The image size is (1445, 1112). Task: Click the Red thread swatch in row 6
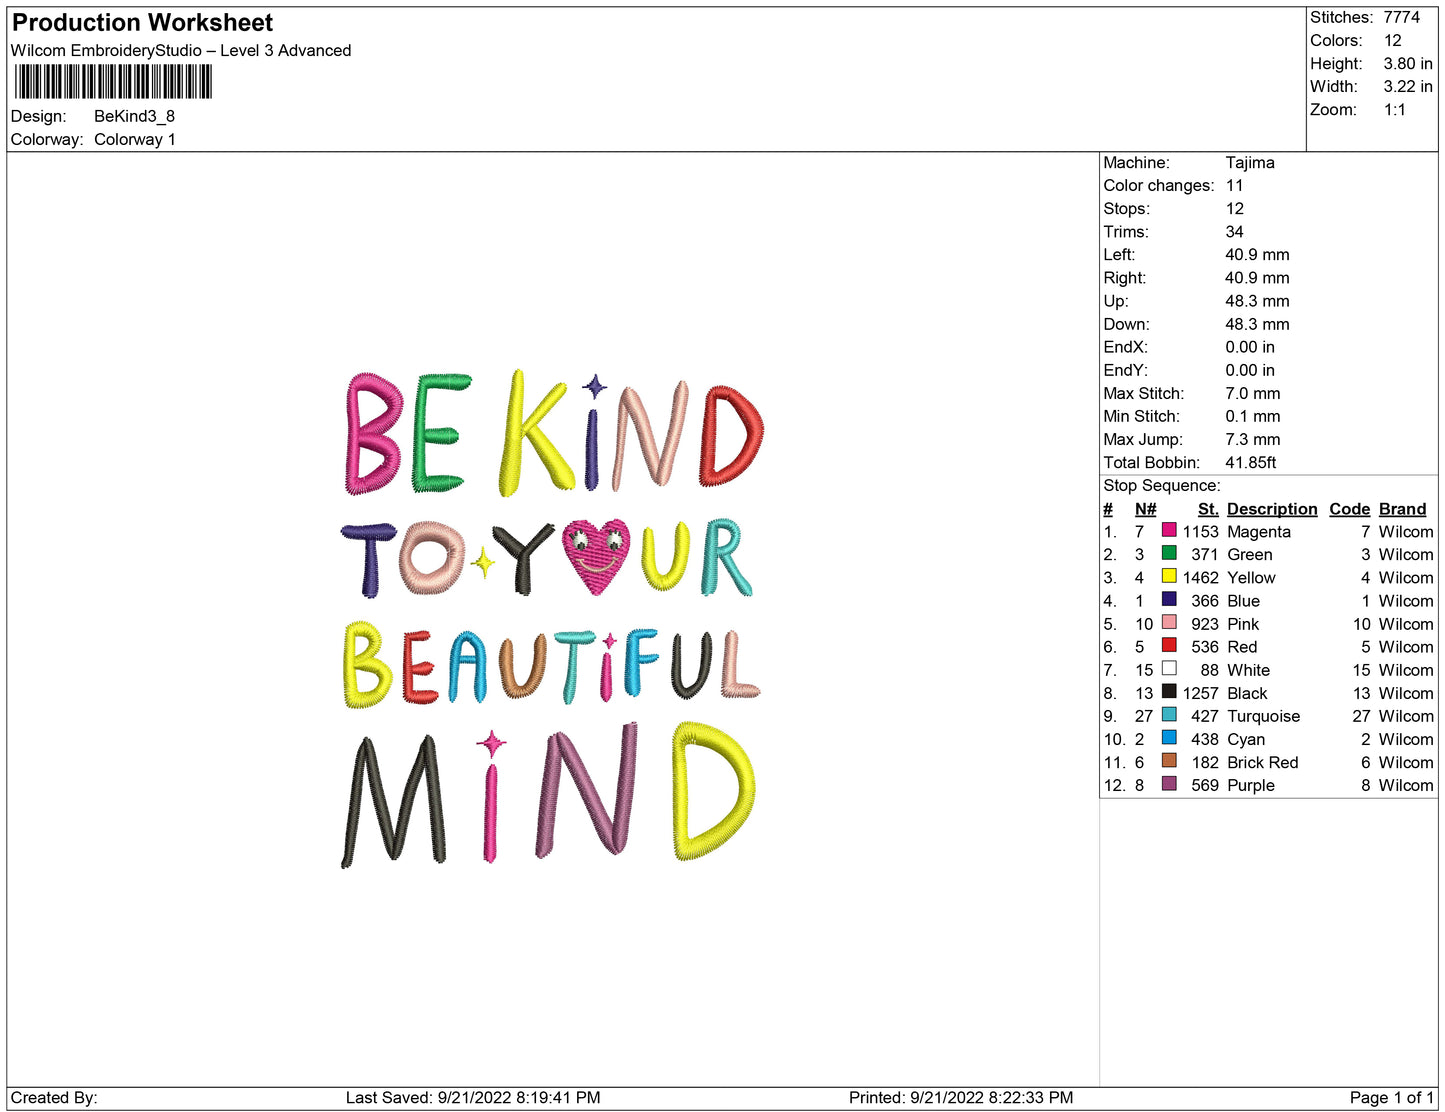pyautogui.click(x=1169, y=645)
